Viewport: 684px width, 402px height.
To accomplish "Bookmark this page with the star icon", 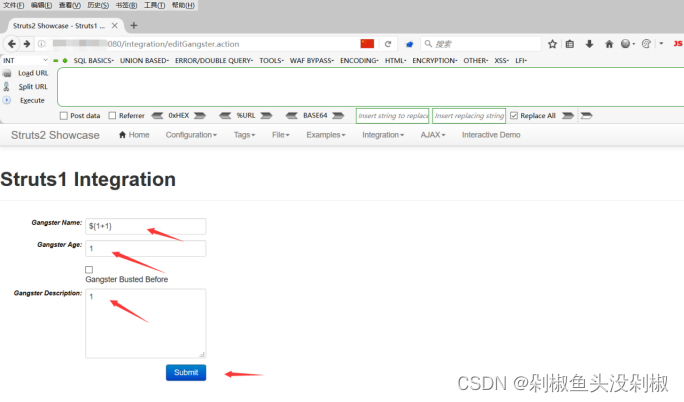I will [552, 44].
